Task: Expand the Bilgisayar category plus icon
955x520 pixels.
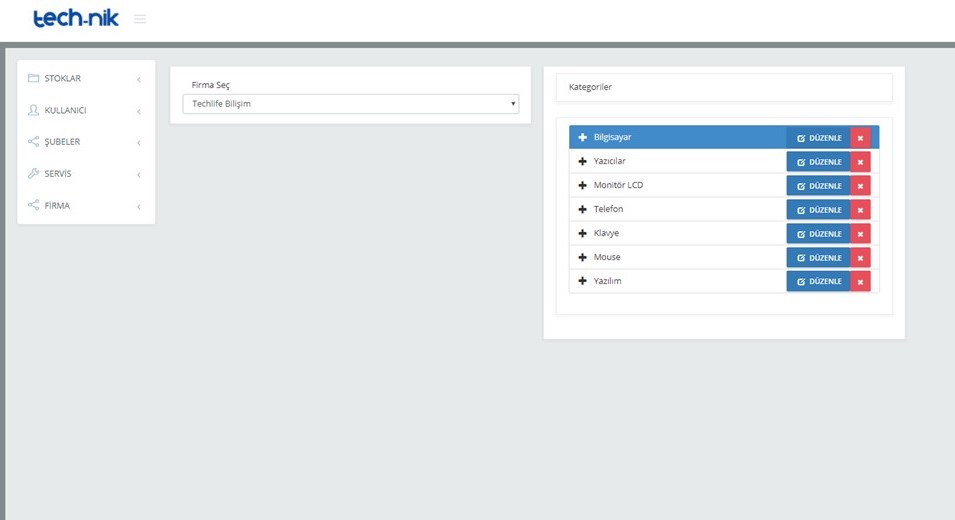Action: pyautogui.click(x=583, y=137)
